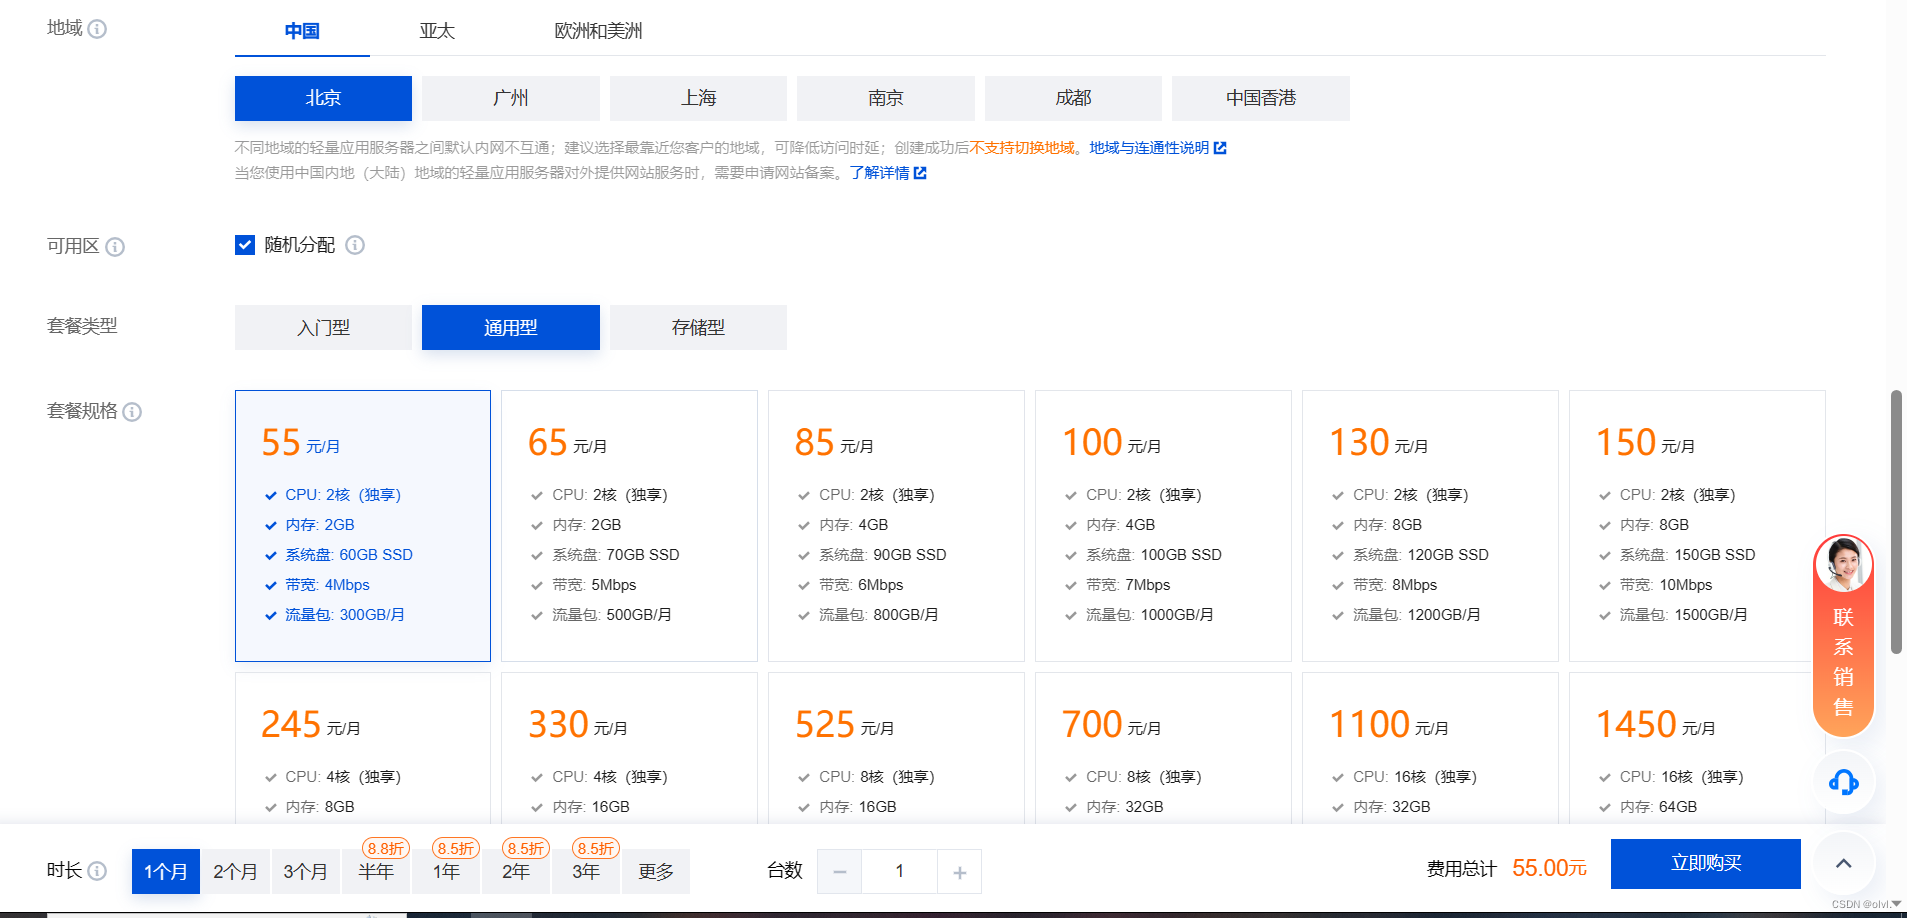Click the plus button for 台数

959,872
